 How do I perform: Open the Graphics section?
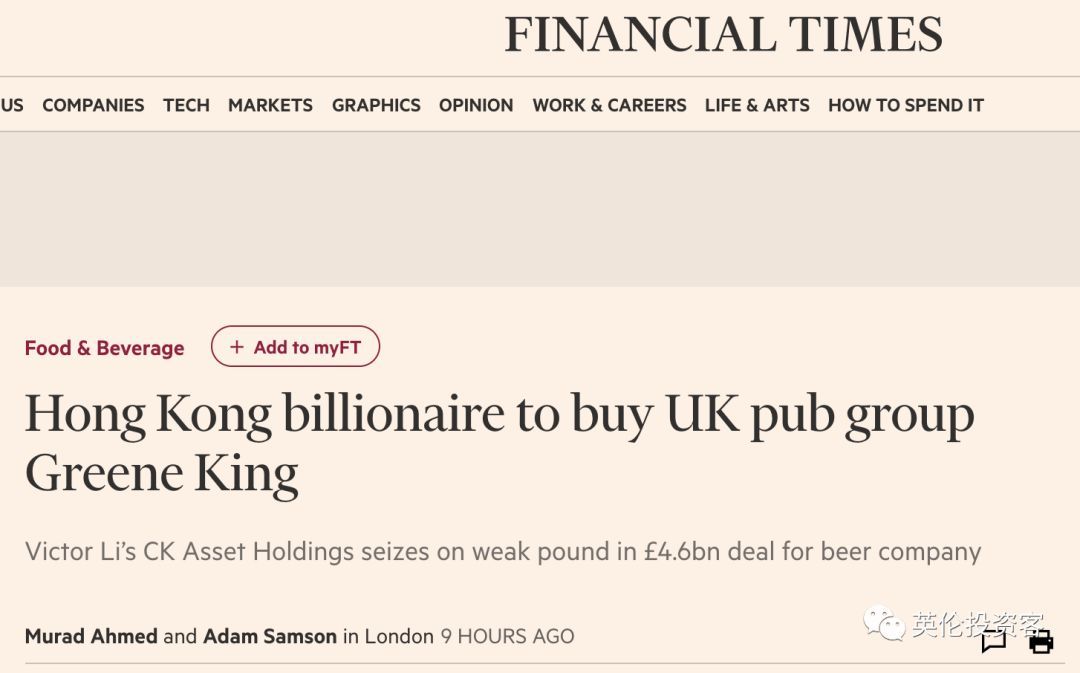coord(376,105)
